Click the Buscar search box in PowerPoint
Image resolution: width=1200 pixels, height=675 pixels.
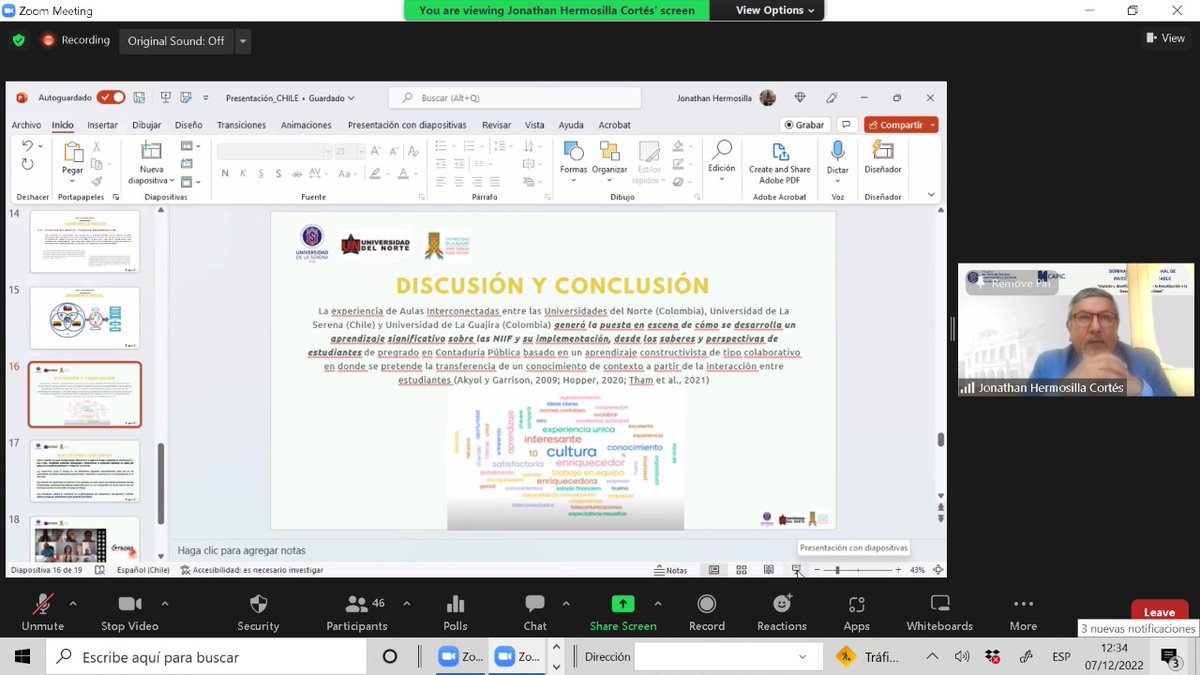tap(515, 98)
